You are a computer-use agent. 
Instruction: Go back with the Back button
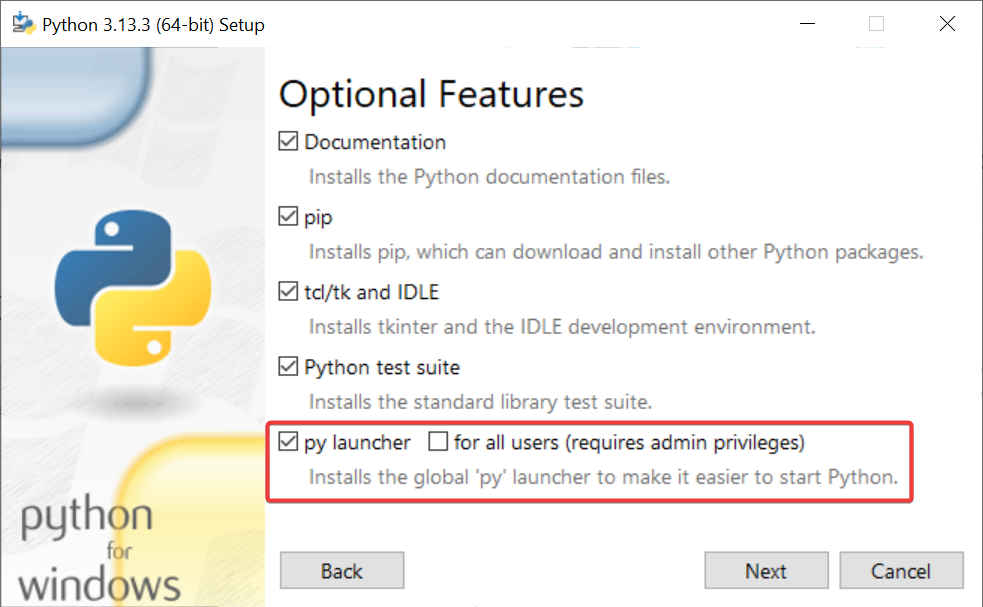pyautogui.click(x=342, y=571)
